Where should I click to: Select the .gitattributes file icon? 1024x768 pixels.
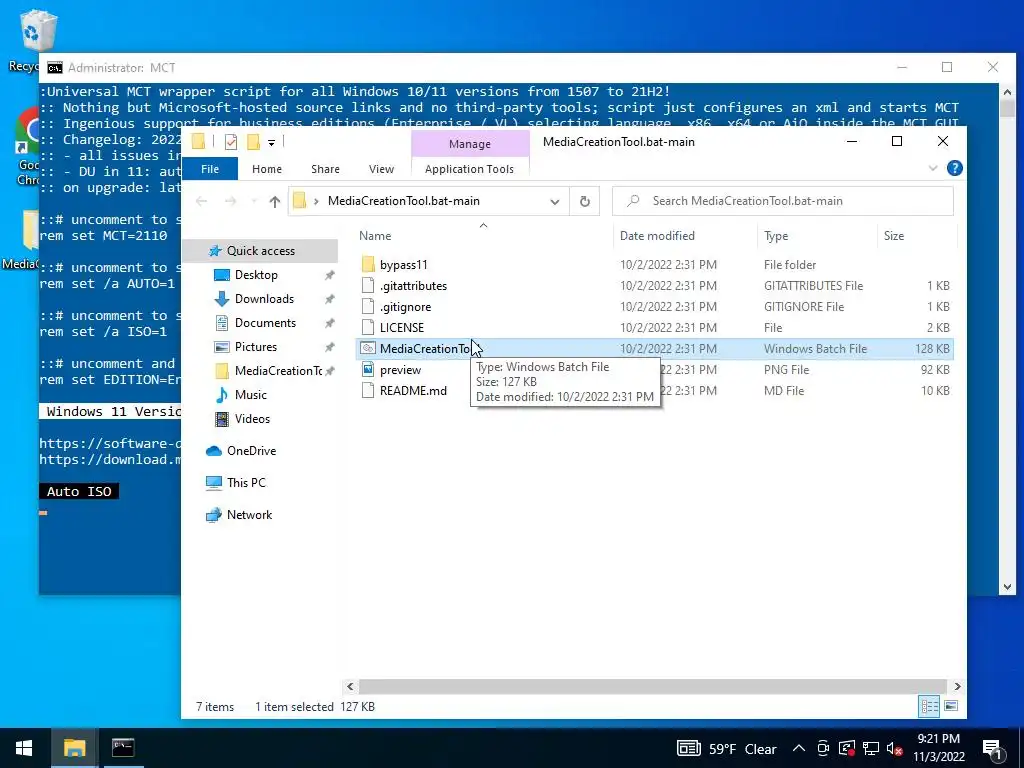click(368, 285)
